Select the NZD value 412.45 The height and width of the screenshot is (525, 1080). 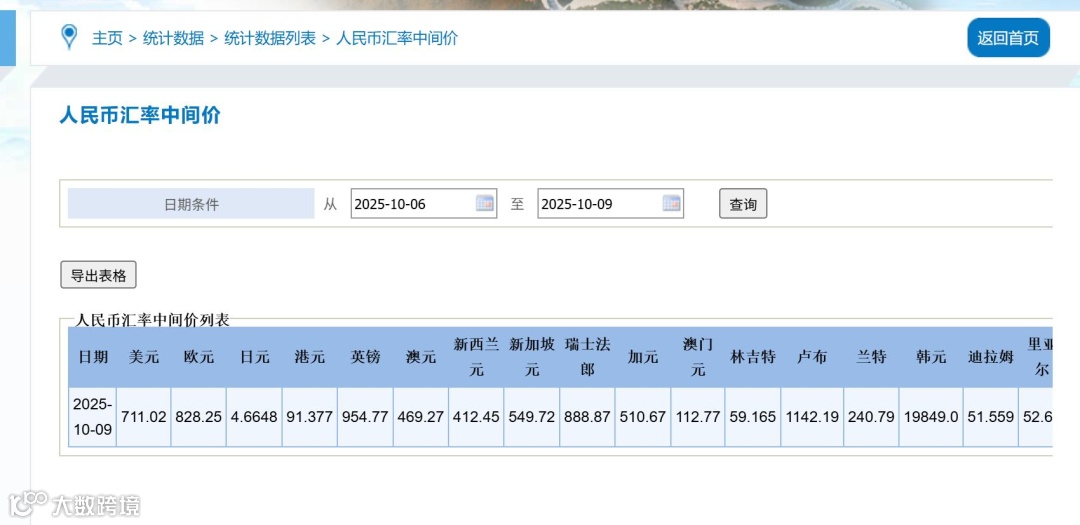476,417
